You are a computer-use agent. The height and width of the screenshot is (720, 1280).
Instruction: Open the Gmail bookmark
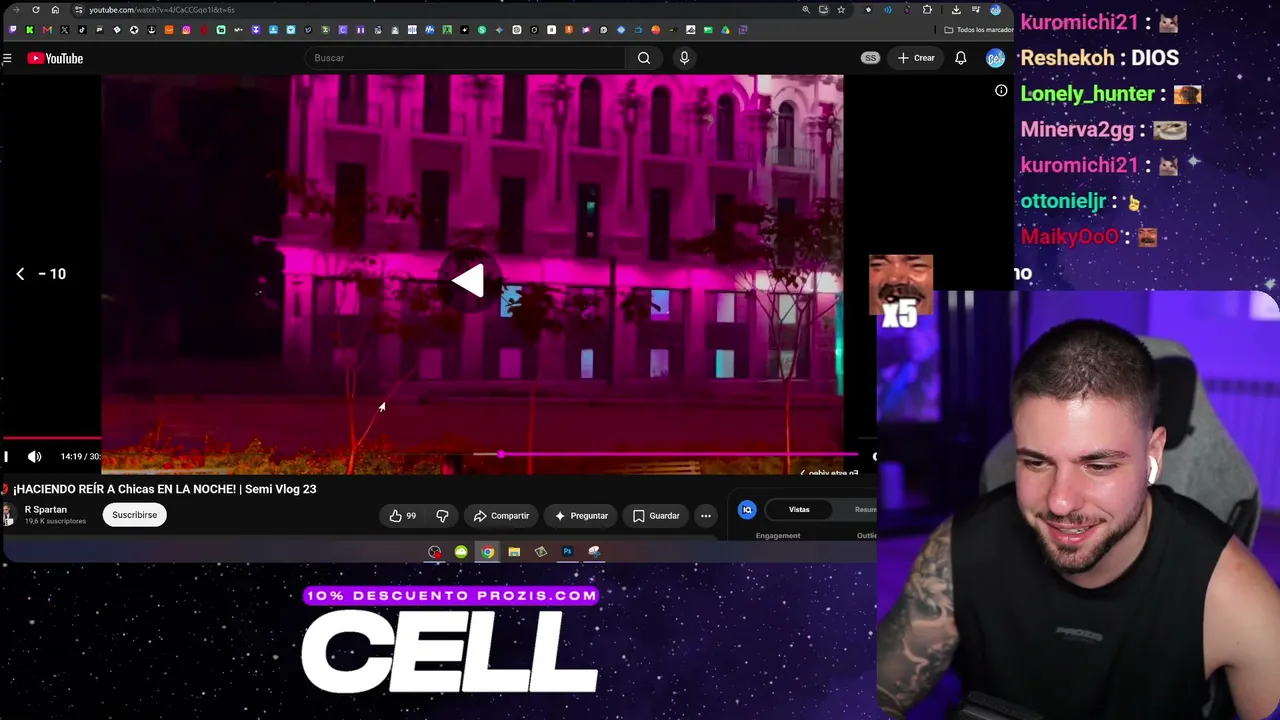[47, 30]
